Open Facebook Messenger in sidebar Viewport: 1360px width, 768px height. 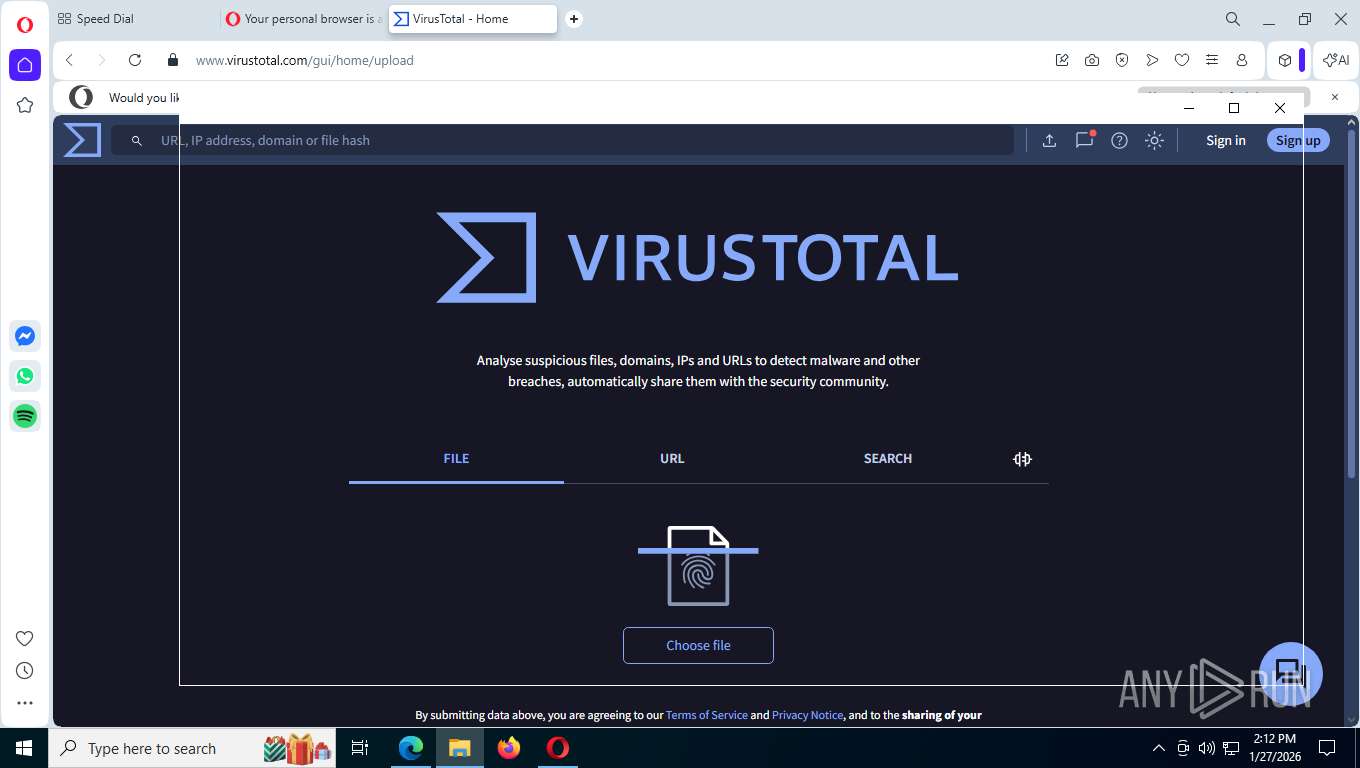point(25,336)
